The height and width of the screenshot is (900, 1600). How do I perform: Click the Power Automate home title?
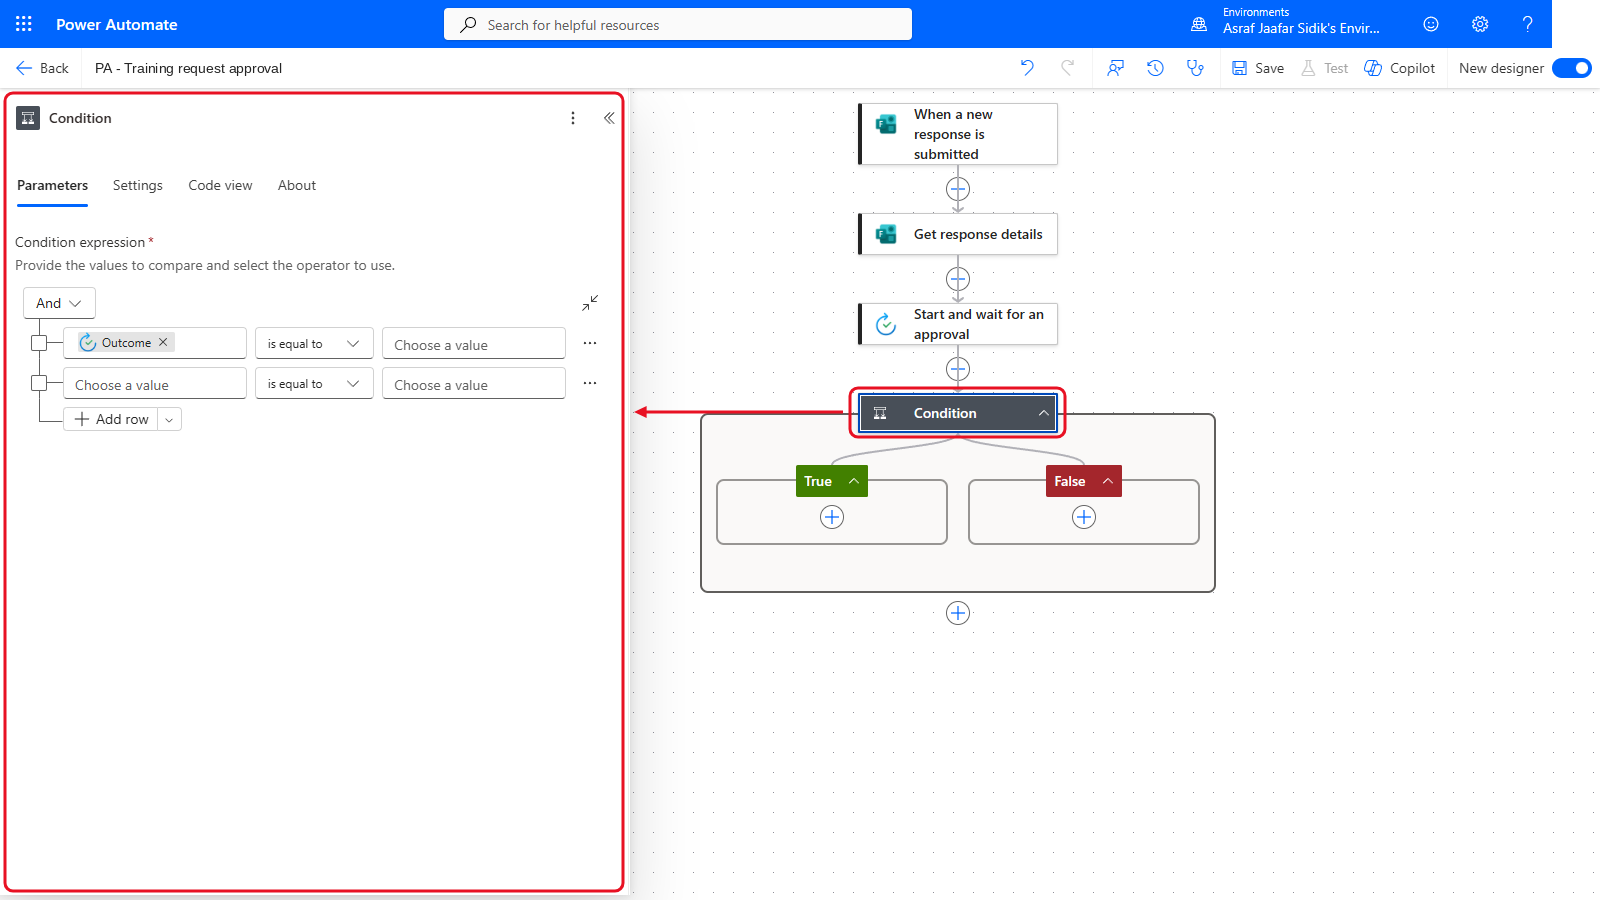pyautogui.click(x=117, y=24)
